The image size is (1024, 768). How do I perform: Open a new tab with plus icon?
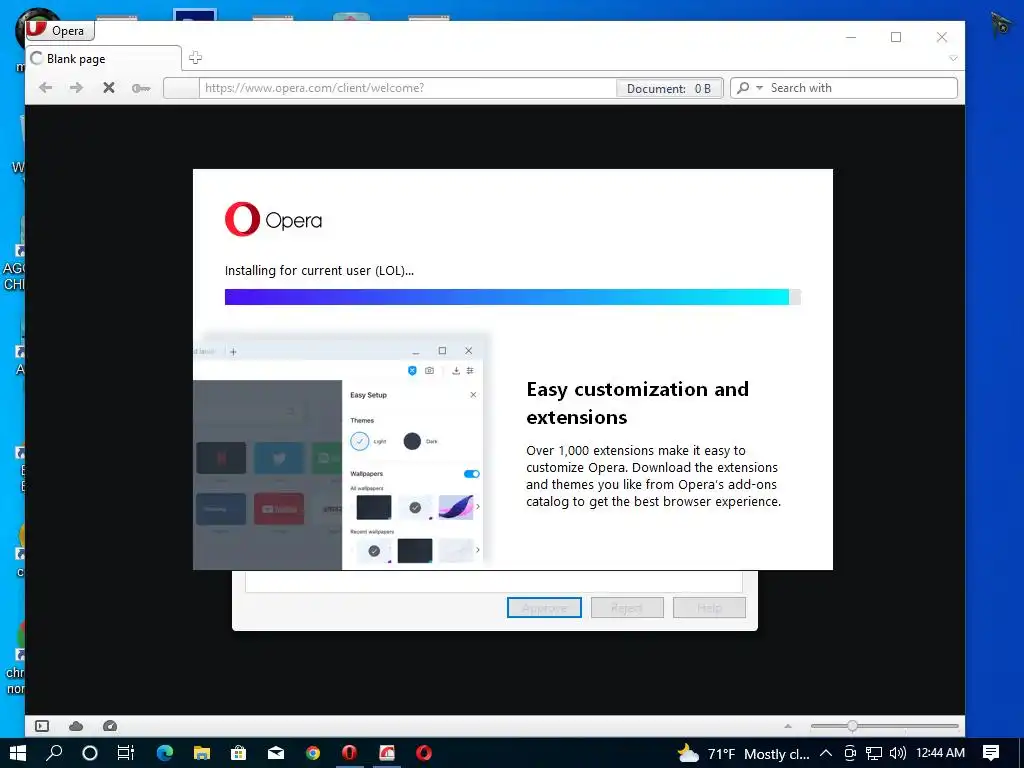click(x=195, y=58)
